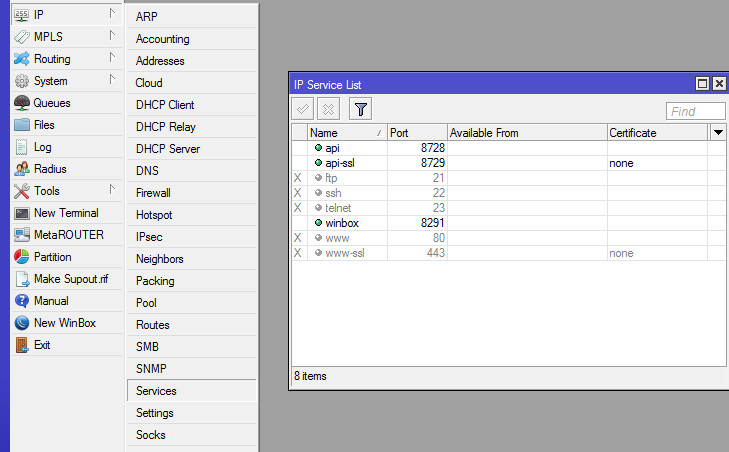Open the Files folder icon
This screenshot has width=729, height=452.
coord(22,125)
